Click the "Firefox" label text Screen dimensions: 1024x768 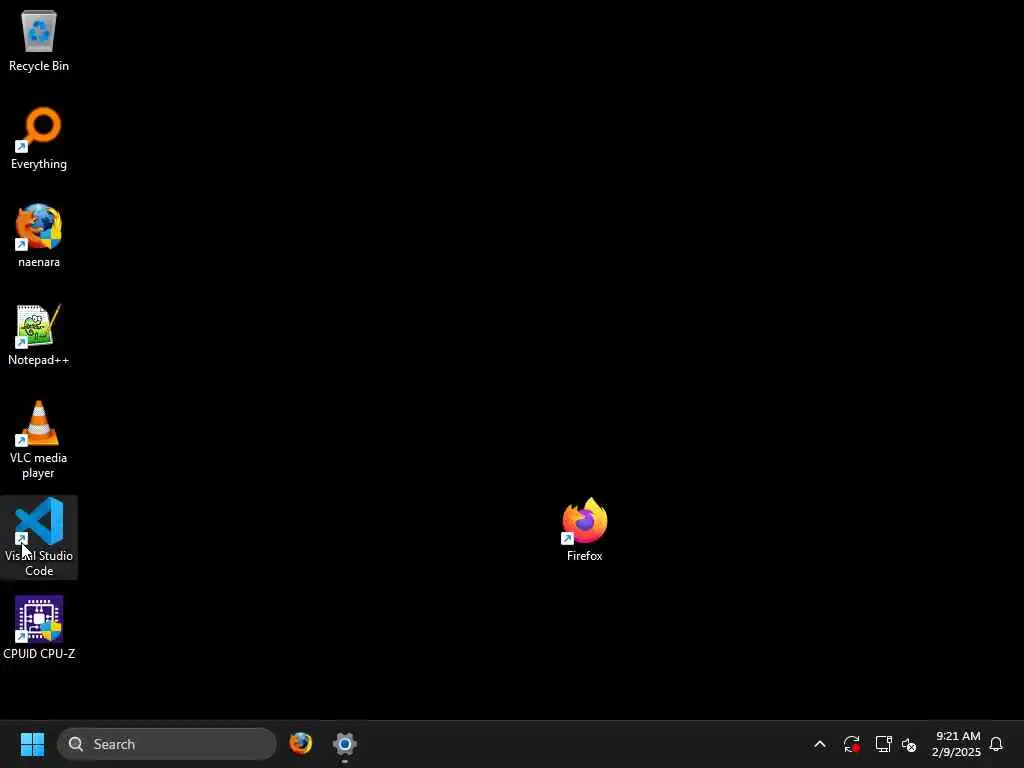pos(584,556)
